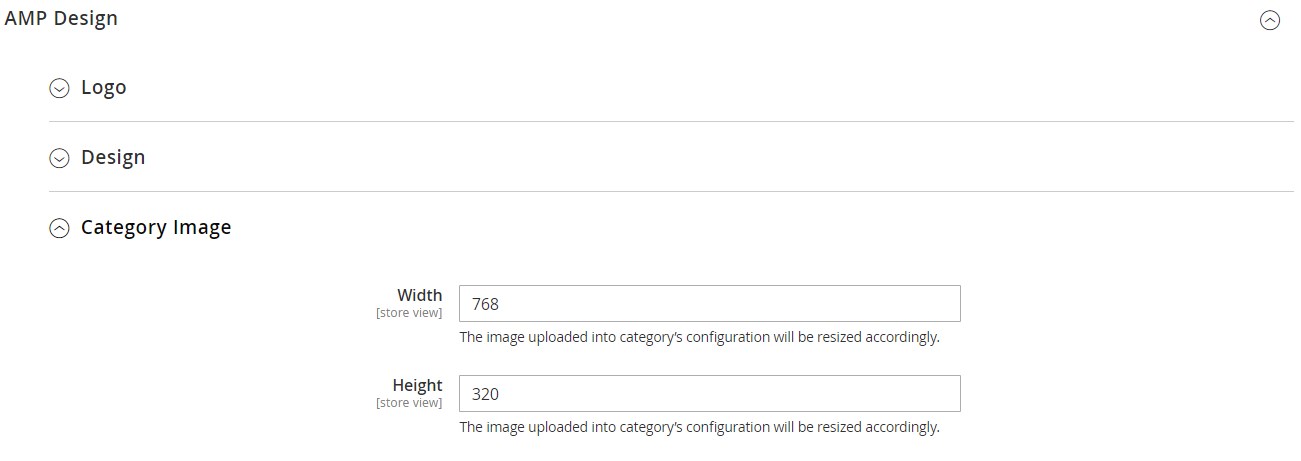
Task: Click the 768 value in Width
Action: click(x=485, y=304)
